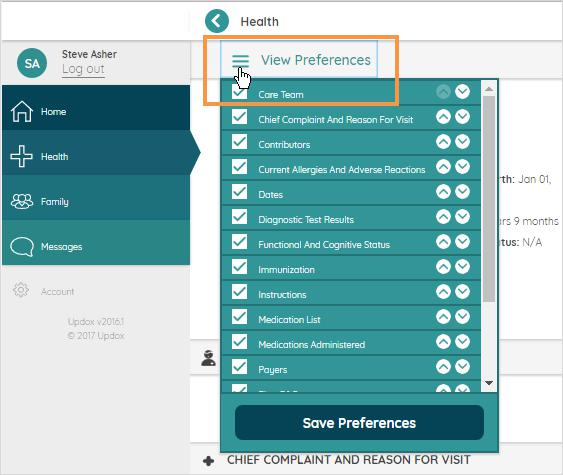Expand the Chief Complaint And Reason For Visit section
The height and width of the screenshot is (475, 563).
209,461
